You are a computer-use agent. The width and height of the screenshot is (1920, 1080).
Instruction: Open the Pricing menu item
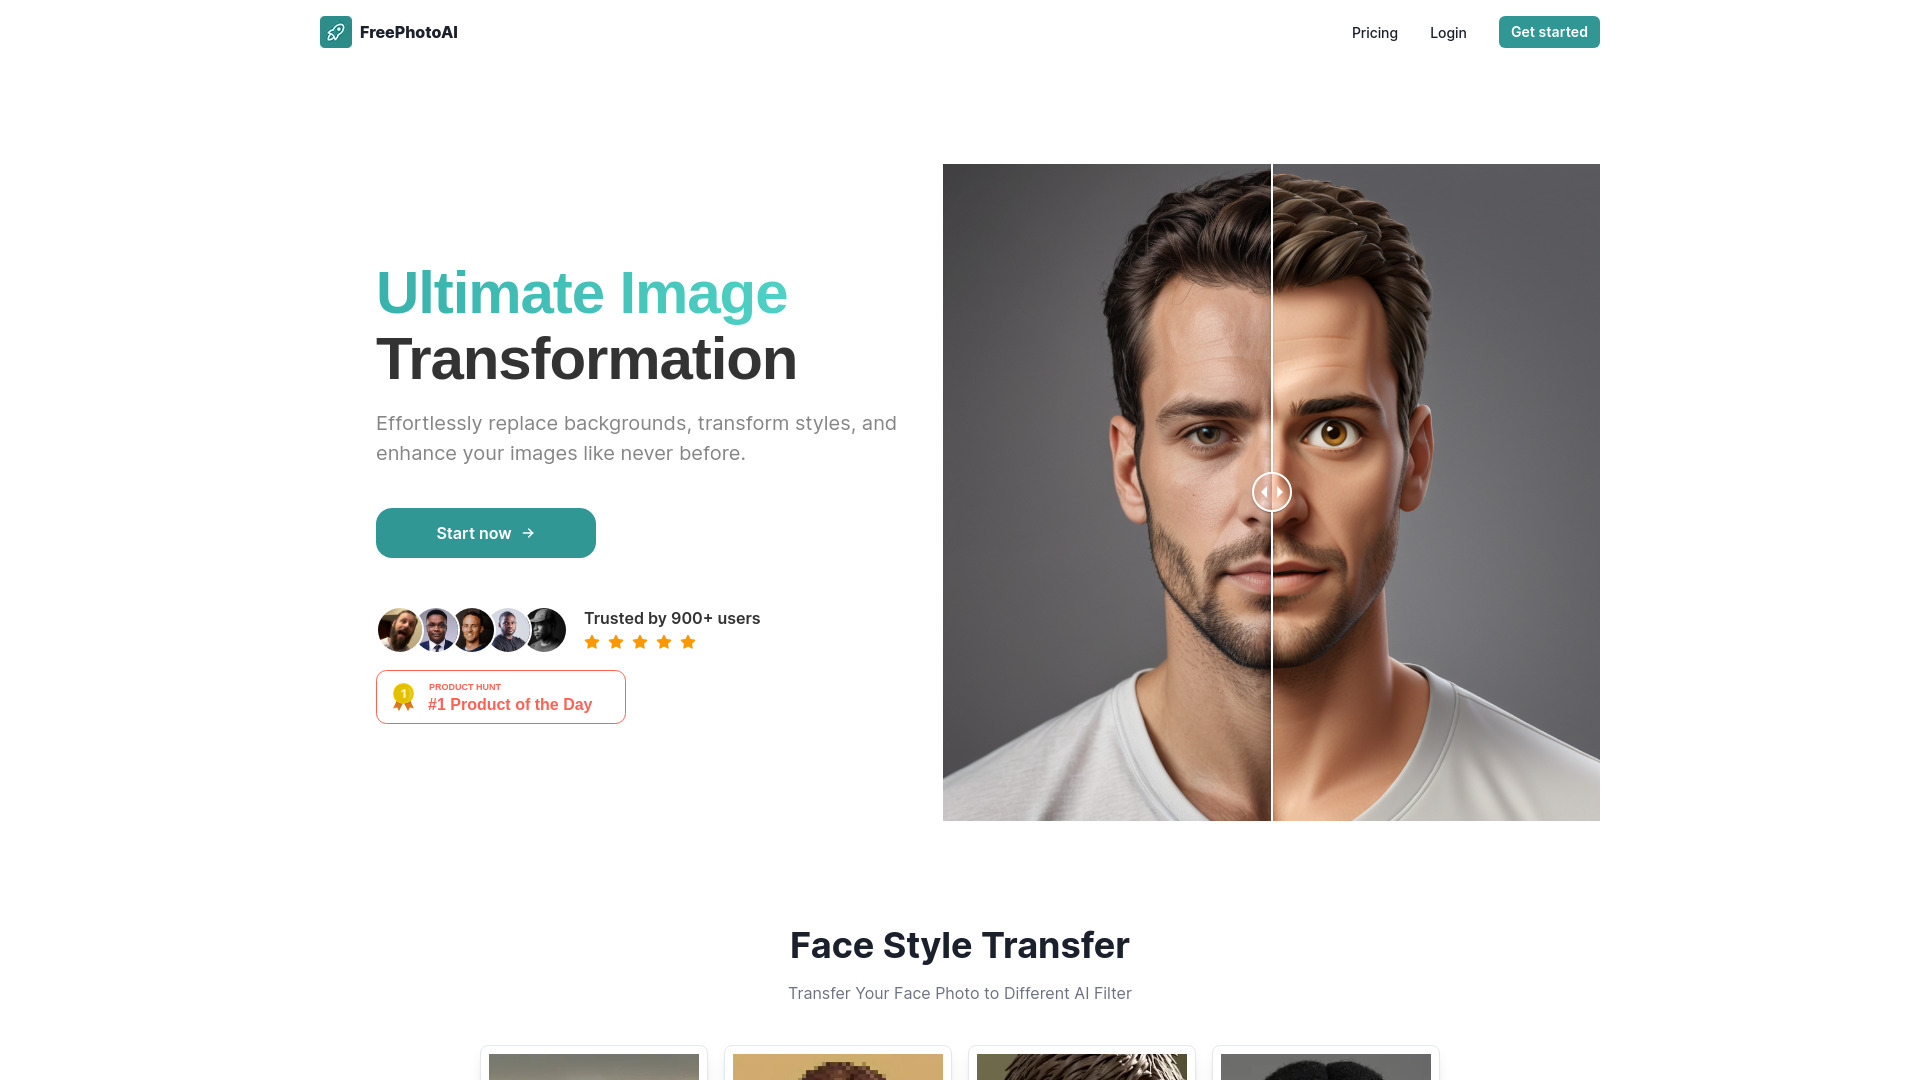click(1374, 32)
